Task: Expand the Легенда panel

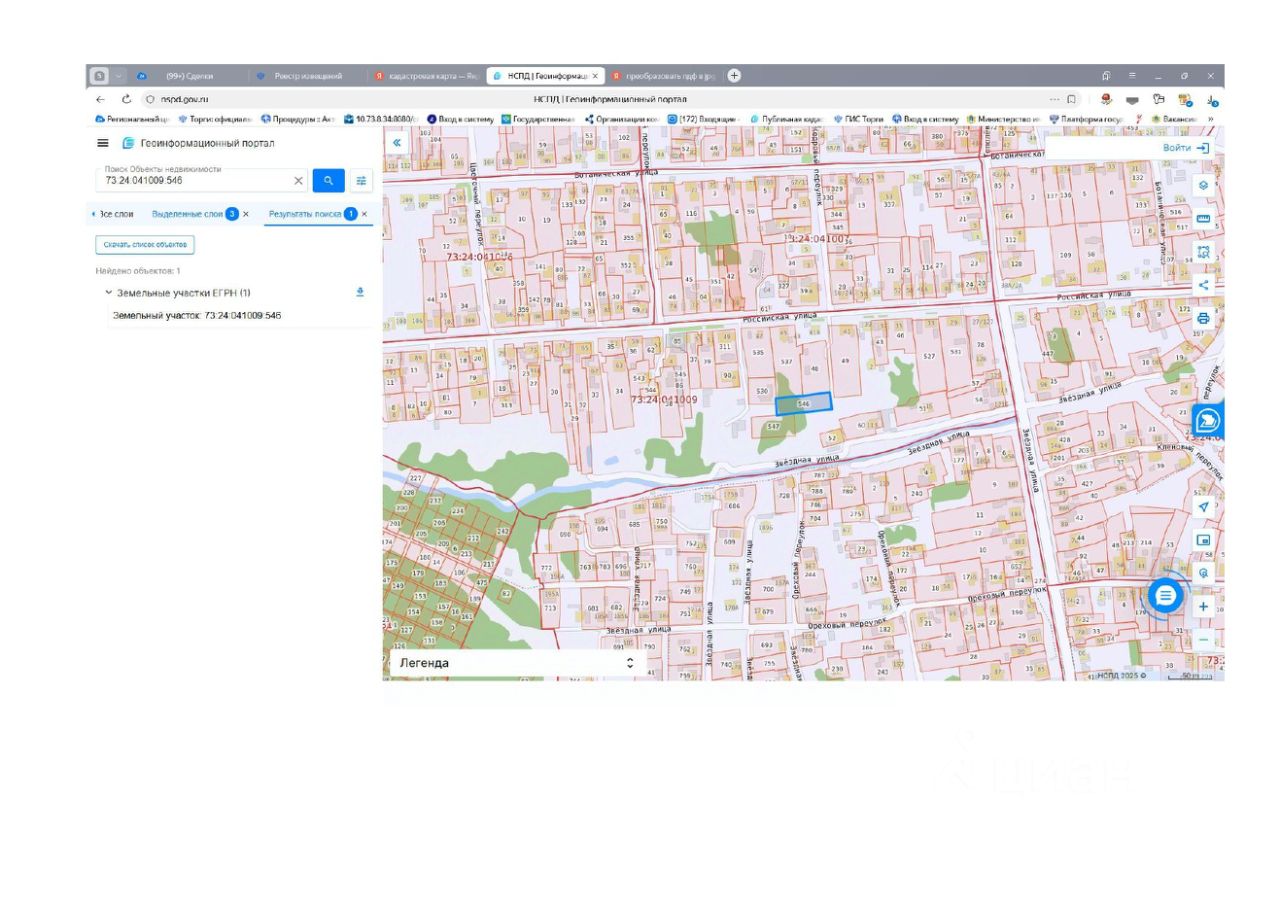Action: [x=630, y=663]
